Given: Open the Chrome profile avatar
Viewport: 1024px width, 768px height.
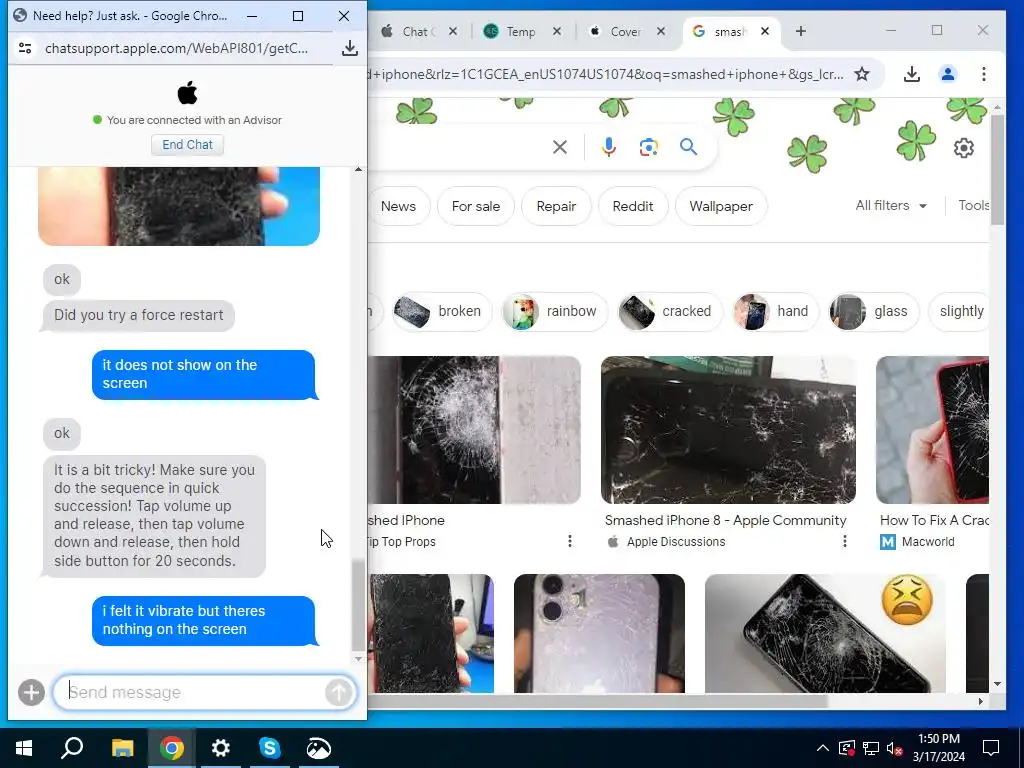Looking at the screenshot, I should pyautogui.click(x=948, y=74).
